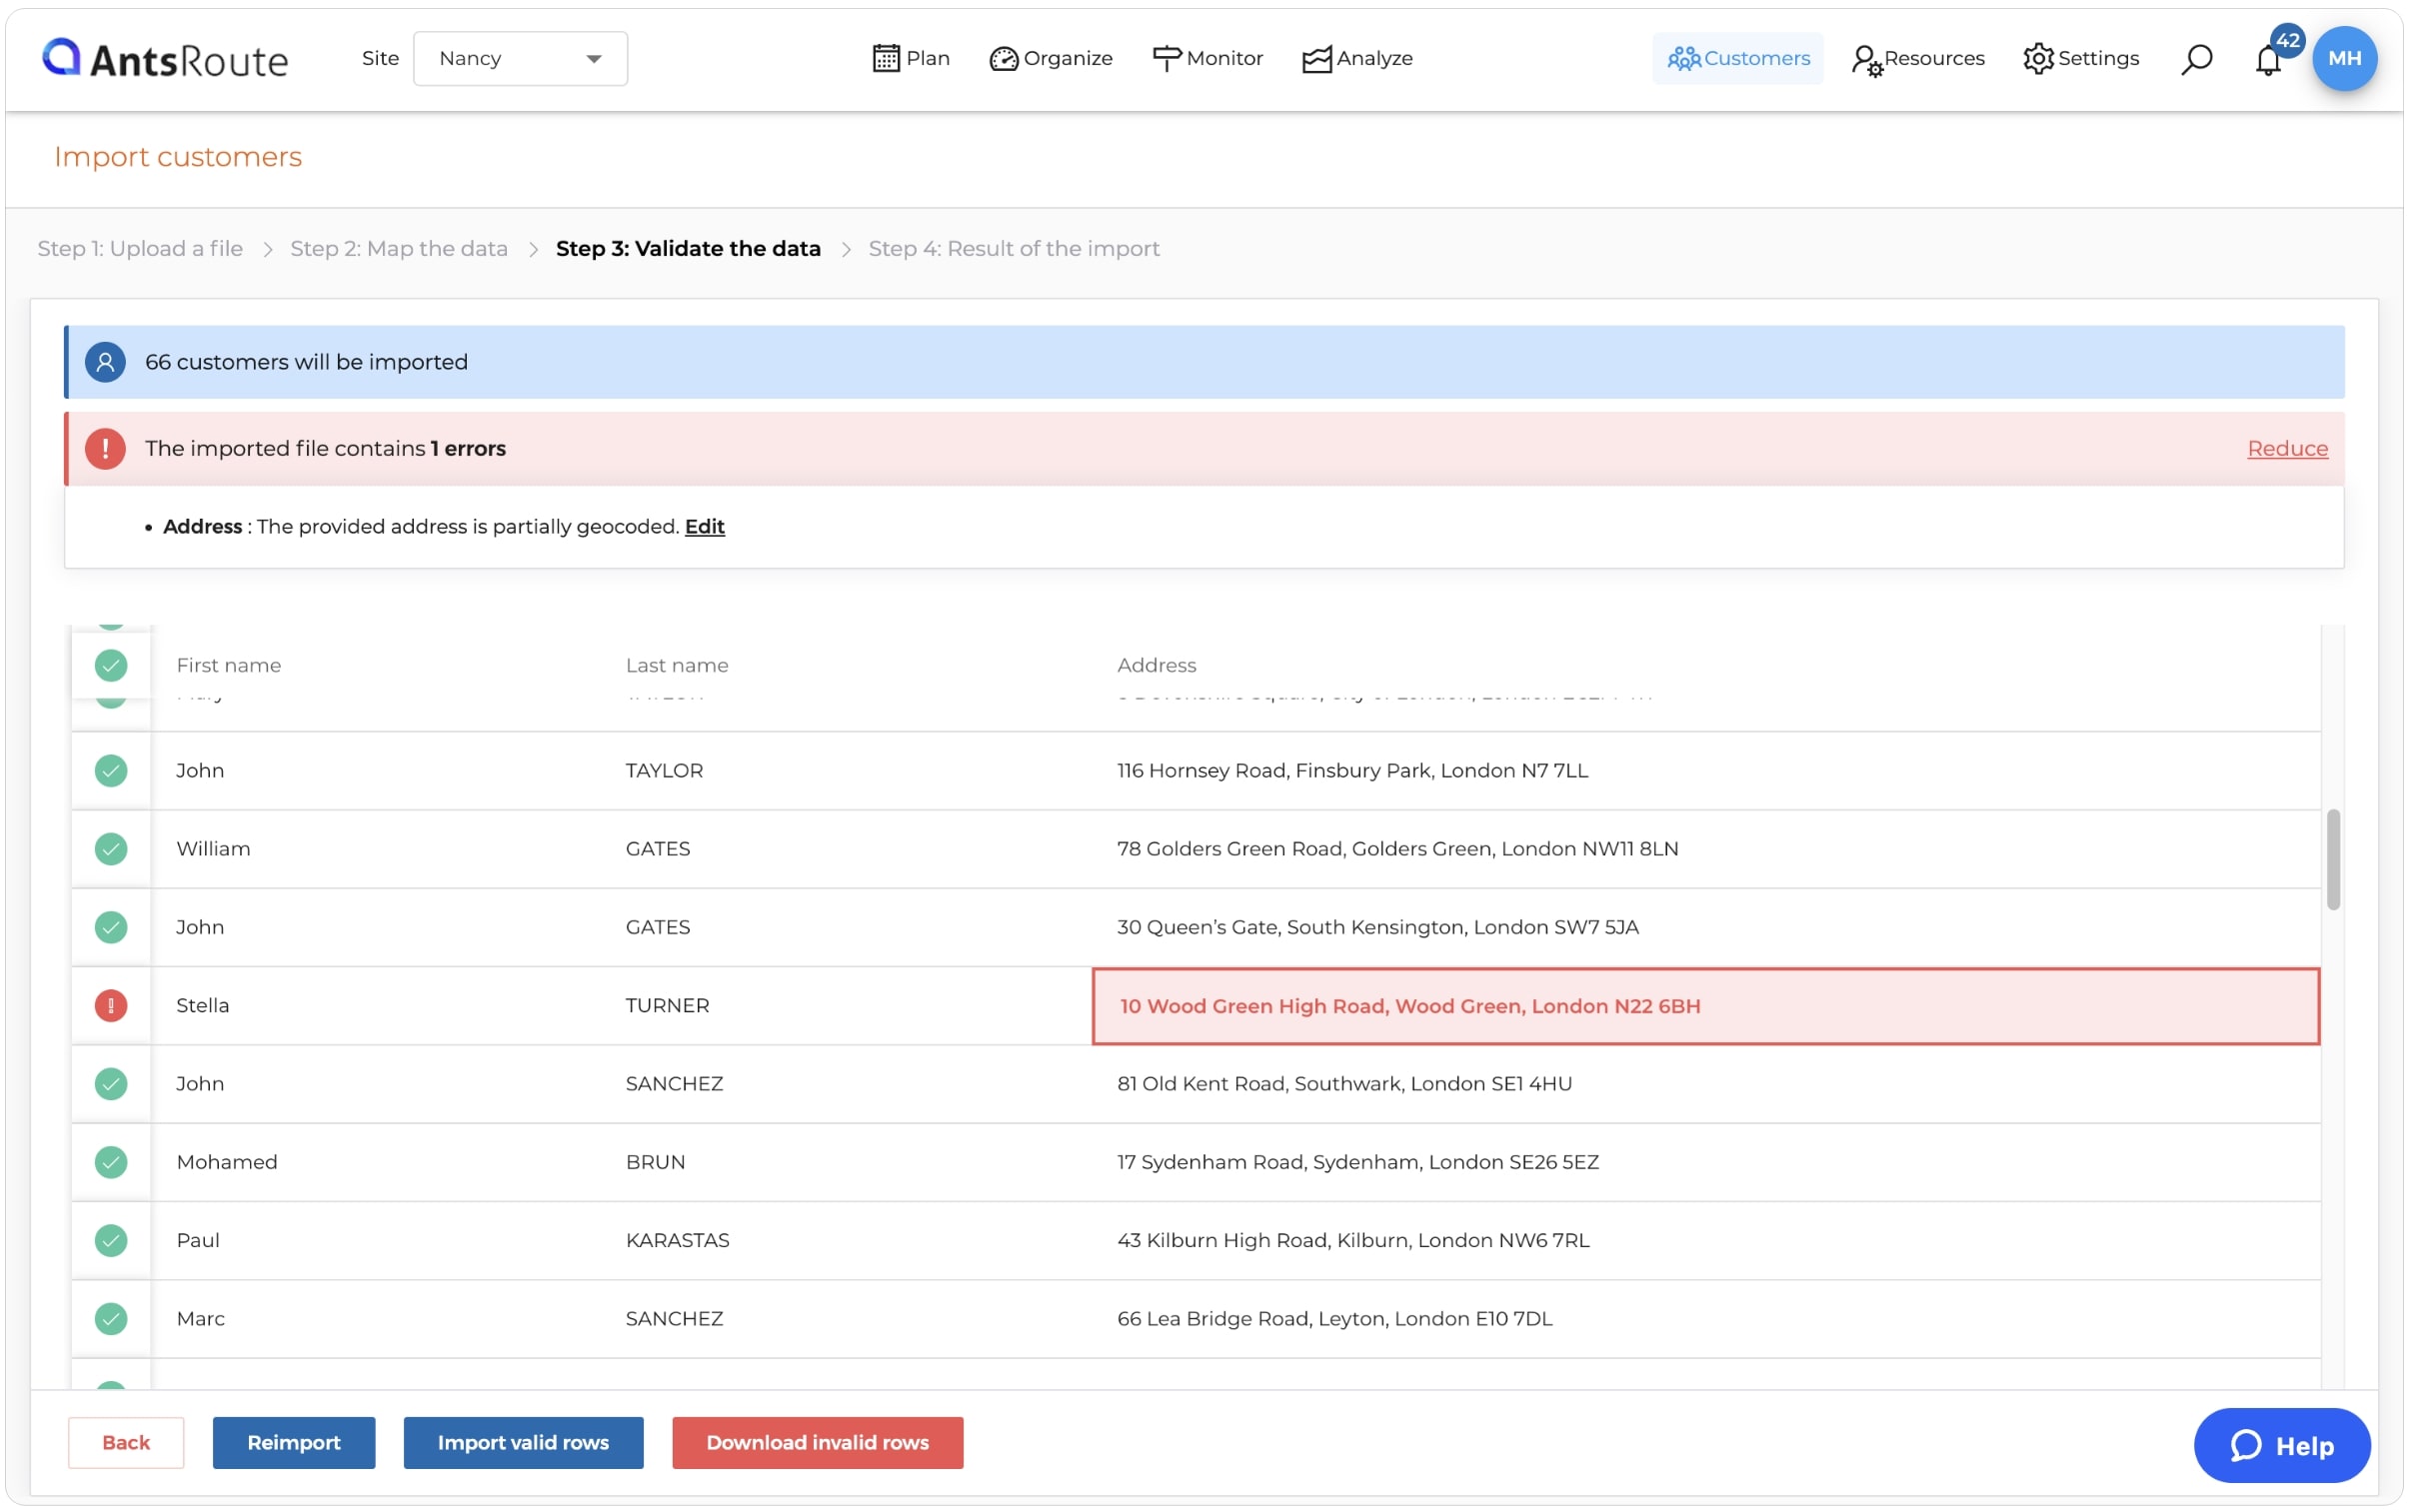Click the First name column header
Screen dimensions: 2409x1512
pos(228,665)
